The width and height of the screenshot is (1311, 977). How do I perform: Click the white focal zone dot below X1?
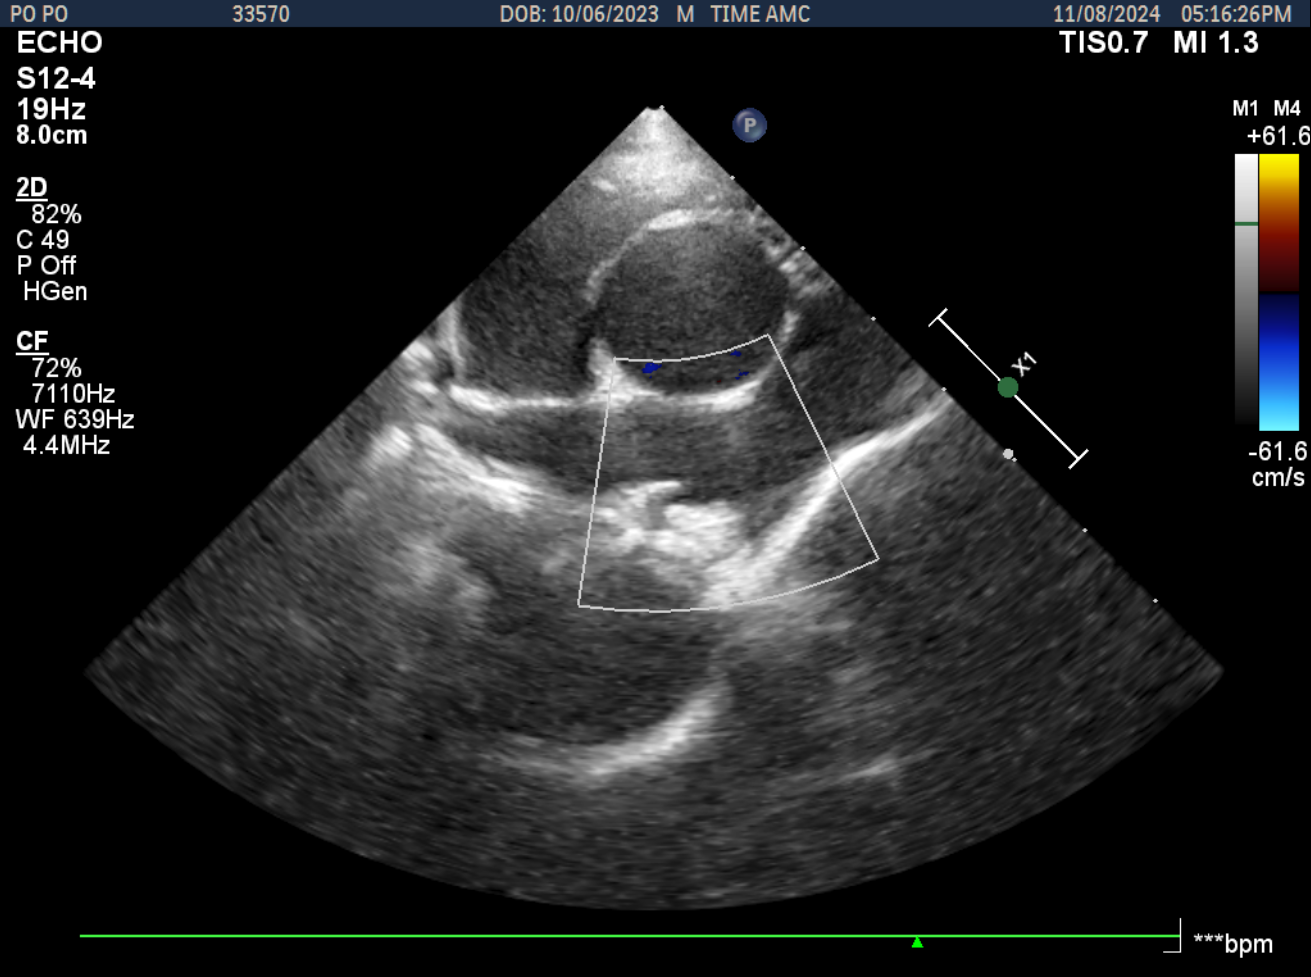pos(1008,454)
